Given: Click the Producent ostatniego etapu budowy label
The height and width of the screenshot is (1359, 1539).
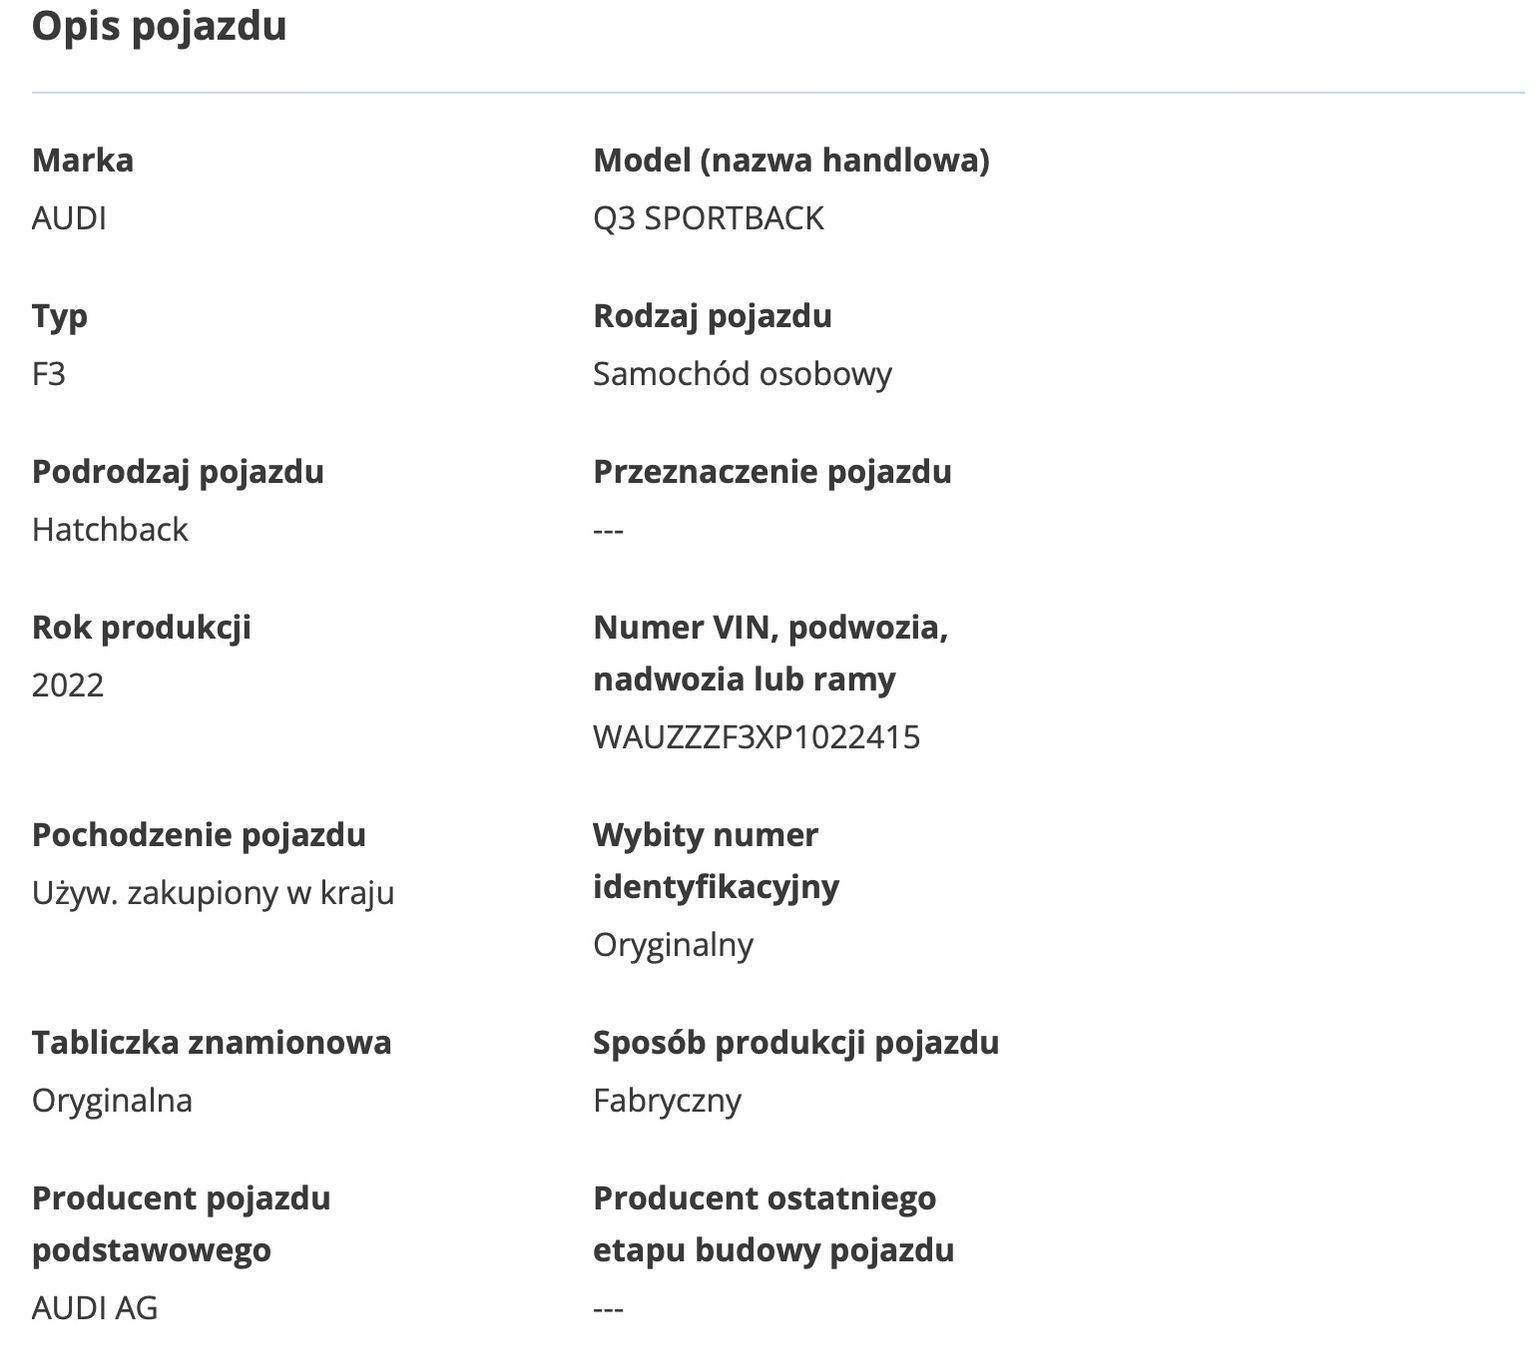Looking at the screenshot, I should pos(773,1224).
